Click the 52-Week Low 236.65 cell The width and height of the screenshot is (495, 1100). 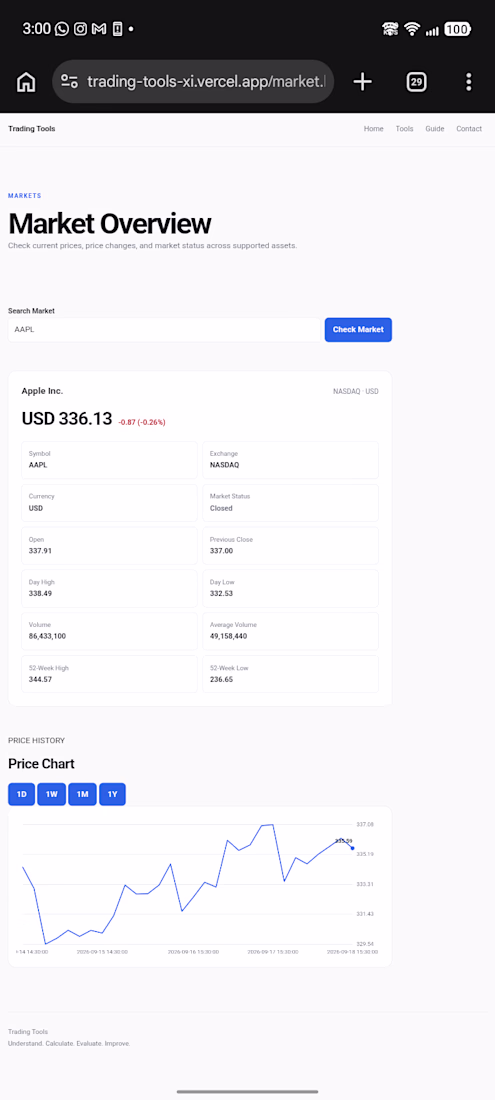pyautogui.click(x=290, y=673)
